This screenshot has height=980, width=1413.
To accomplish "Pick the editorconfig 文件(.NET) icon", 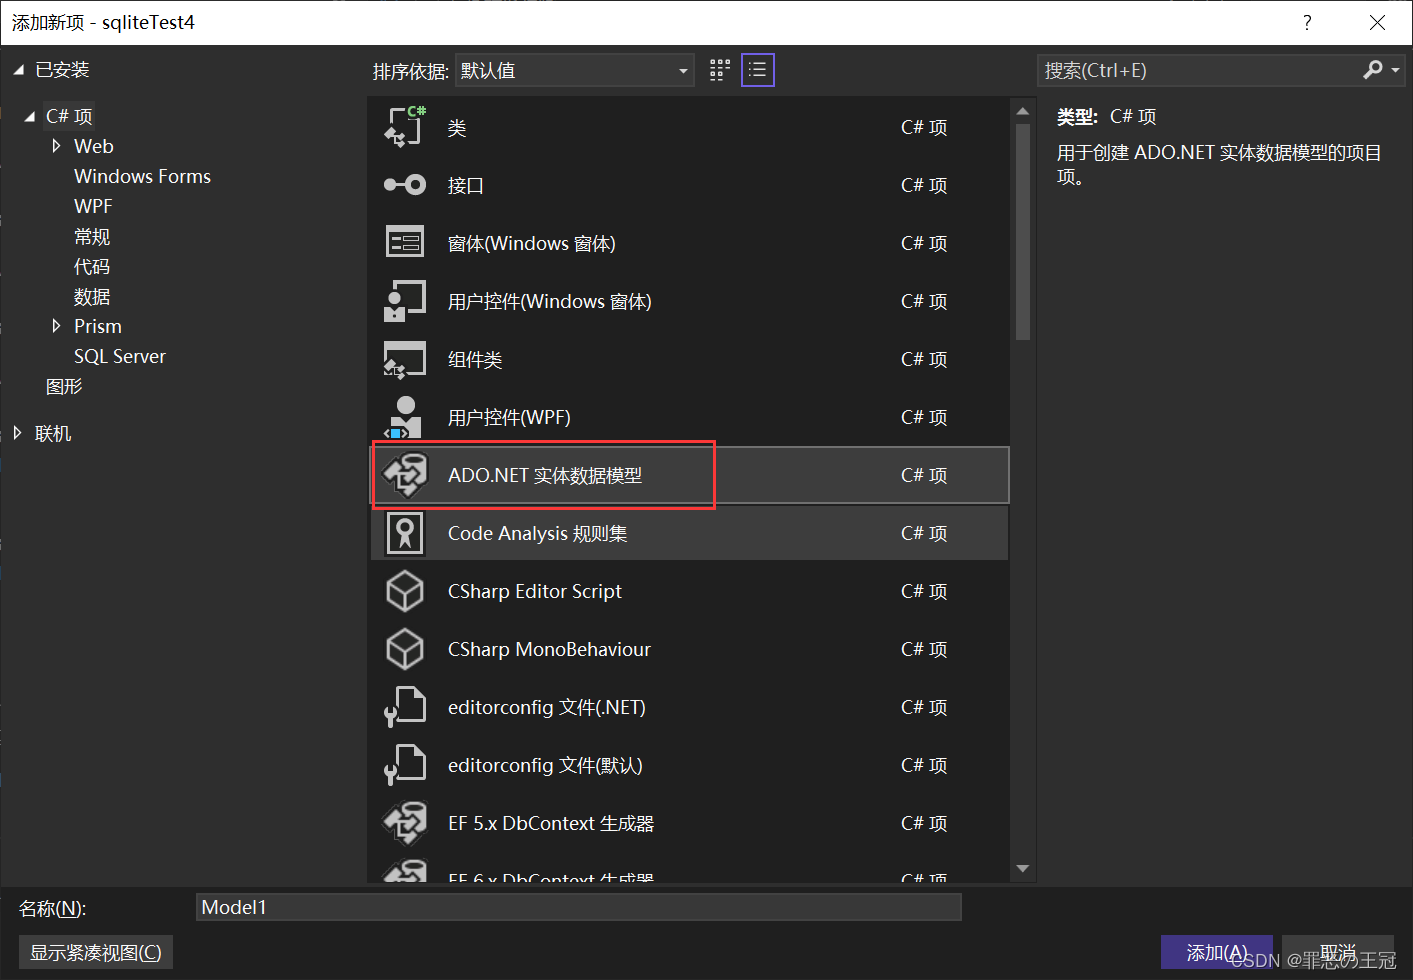I will 405,707.
